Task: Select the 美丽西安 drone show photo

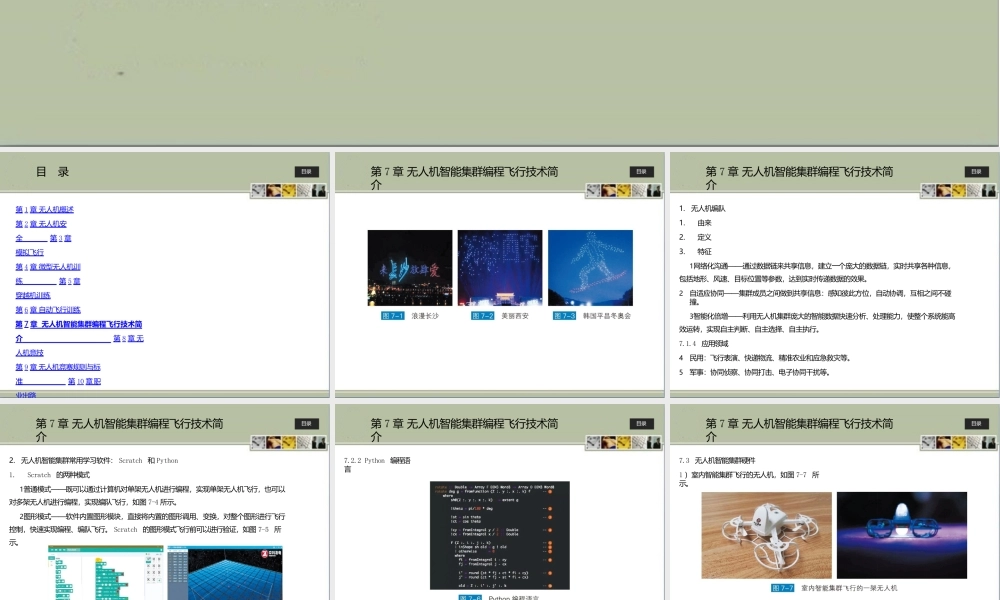Action: [x=500, y=268]
